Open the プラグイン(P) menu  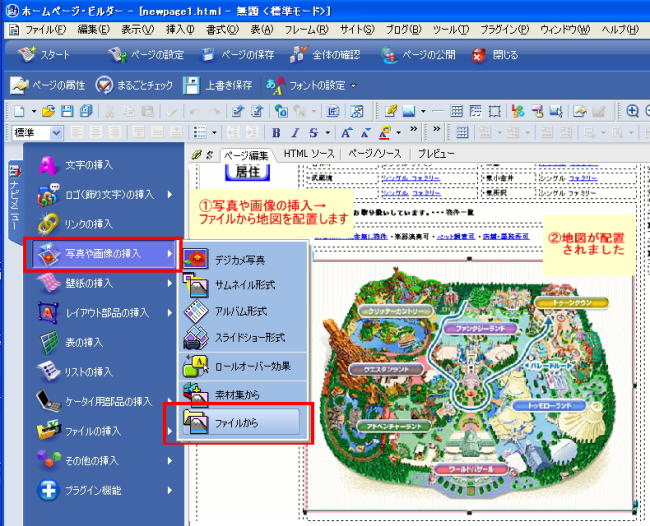click(x=504, y=30)
